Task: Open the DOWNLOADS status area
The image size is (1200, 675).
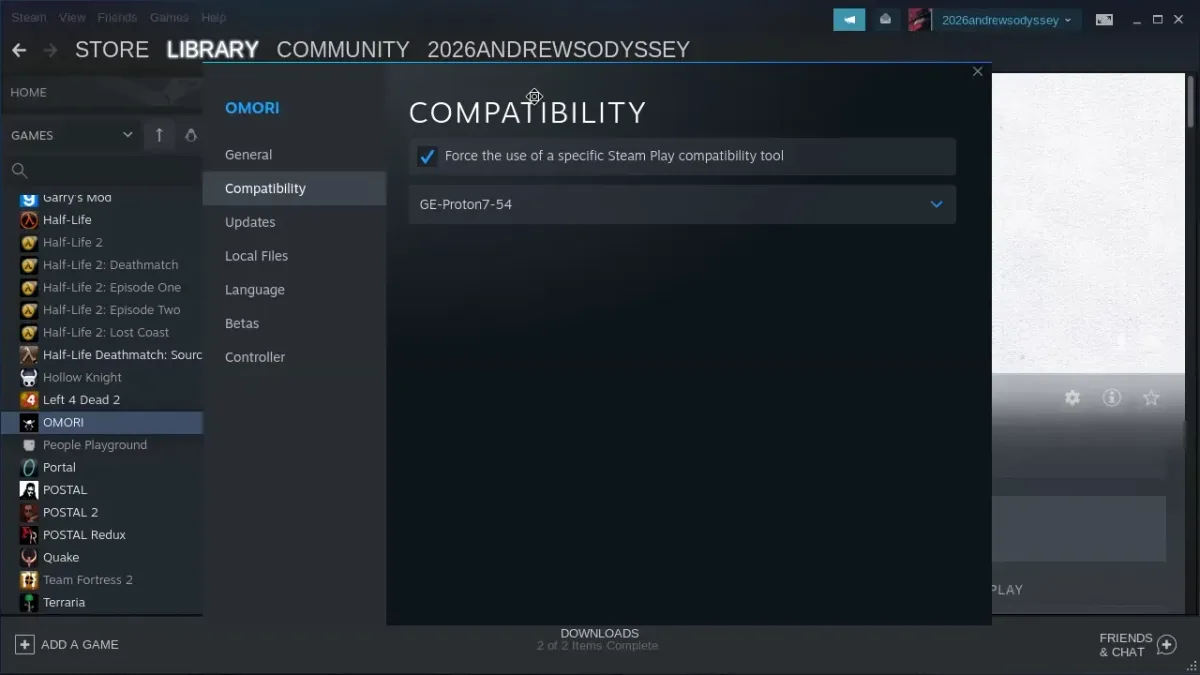Action: [599, 640]
